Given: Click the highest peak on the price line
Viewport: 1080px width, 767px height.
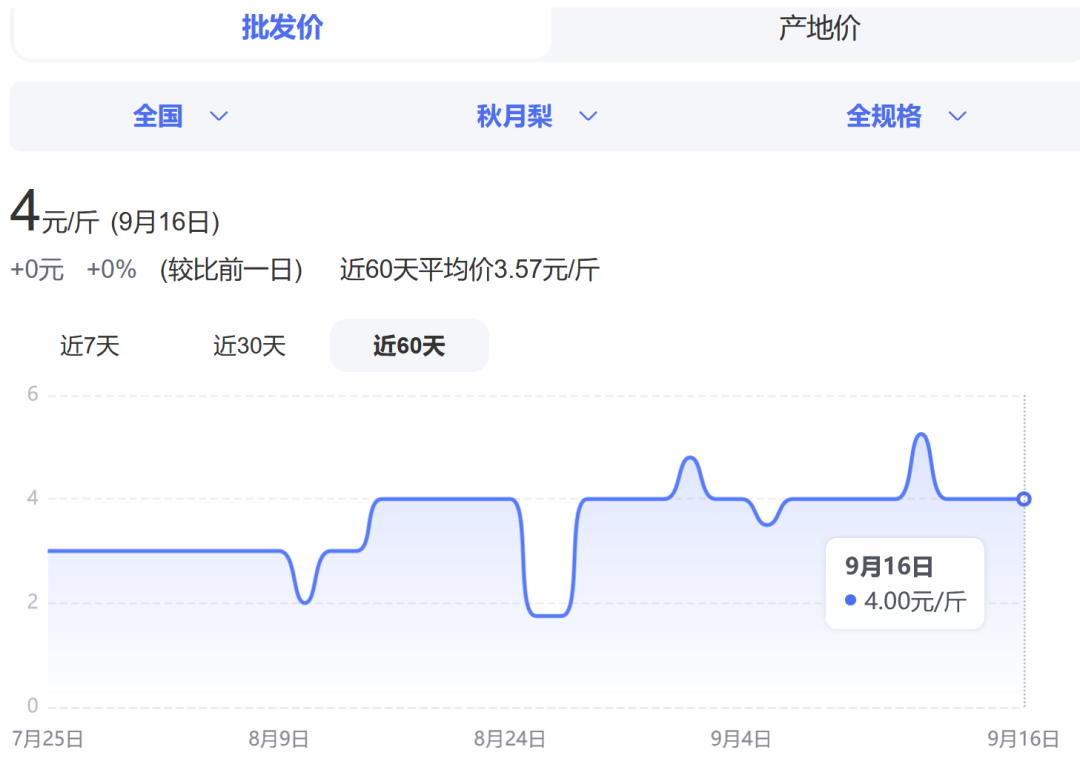Looking at the screenshot, I should (x=921, y=435).
